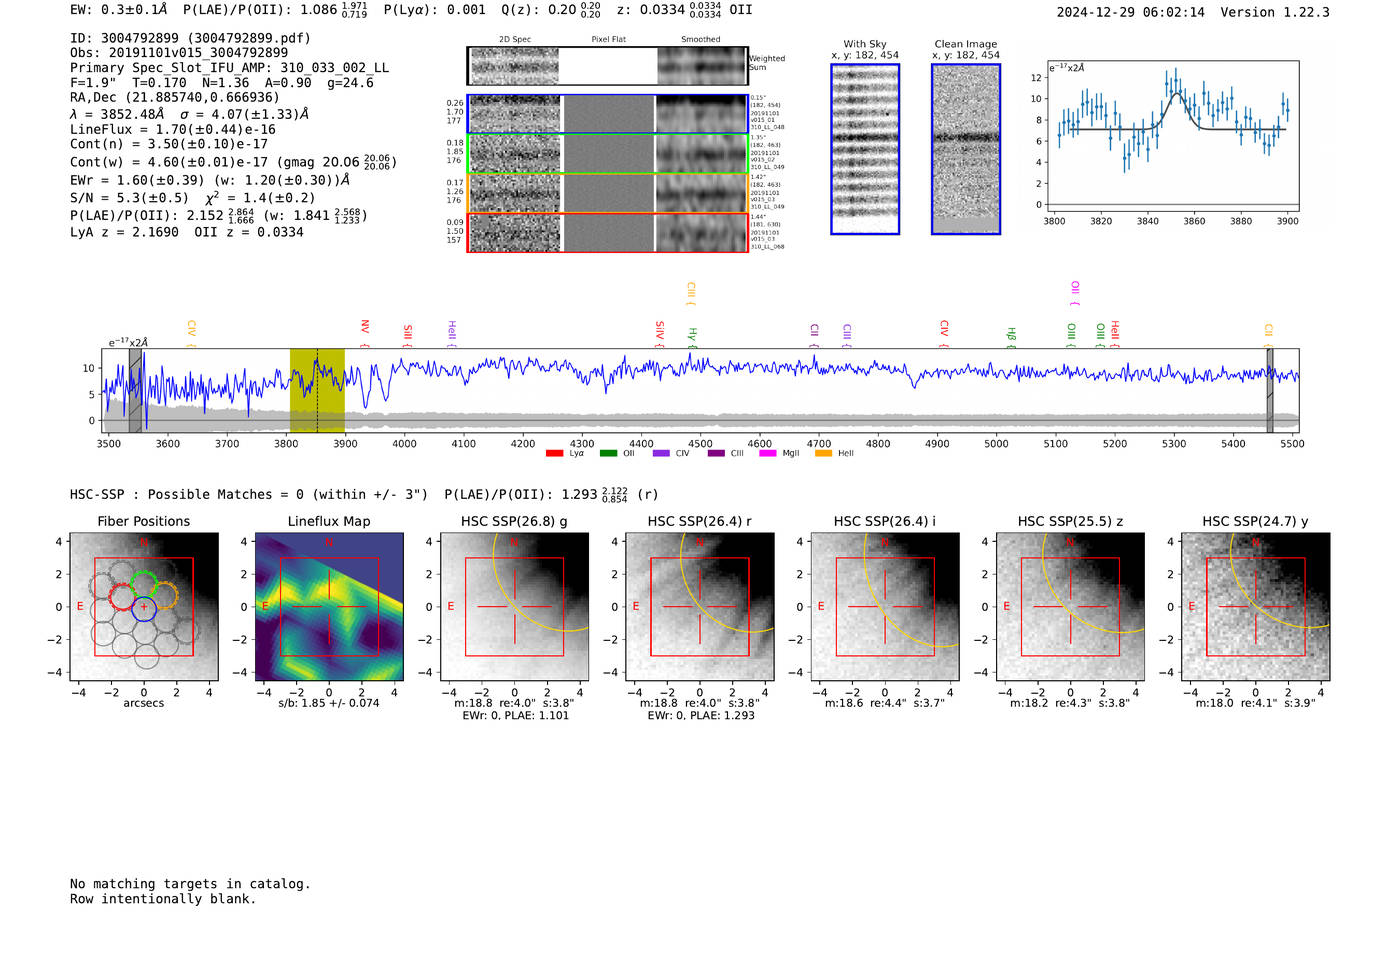Click the green OII legend swatch
This screenshot has width=1400, height=953.
[x=608, y=453]
